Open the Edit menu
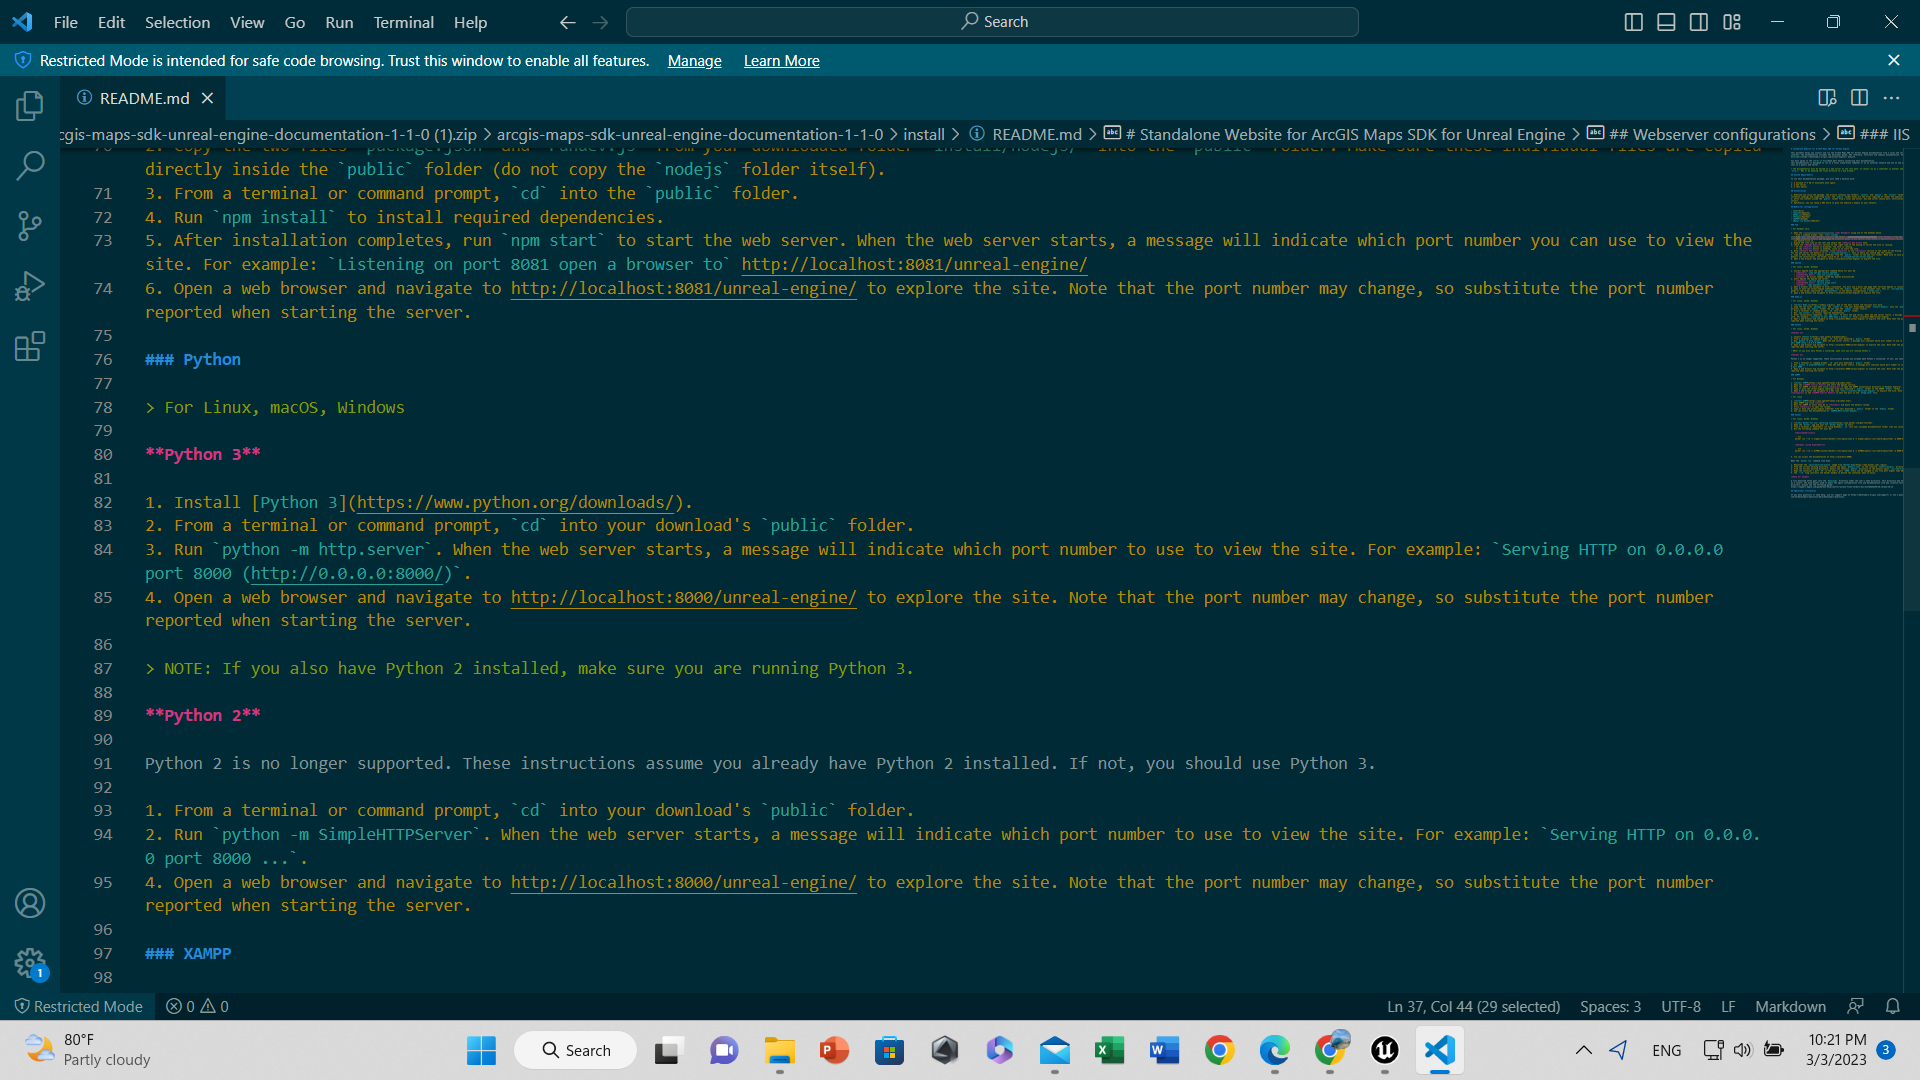Image resolution: width=1920 pixels, height=1080 pixels. coord(111,22)
